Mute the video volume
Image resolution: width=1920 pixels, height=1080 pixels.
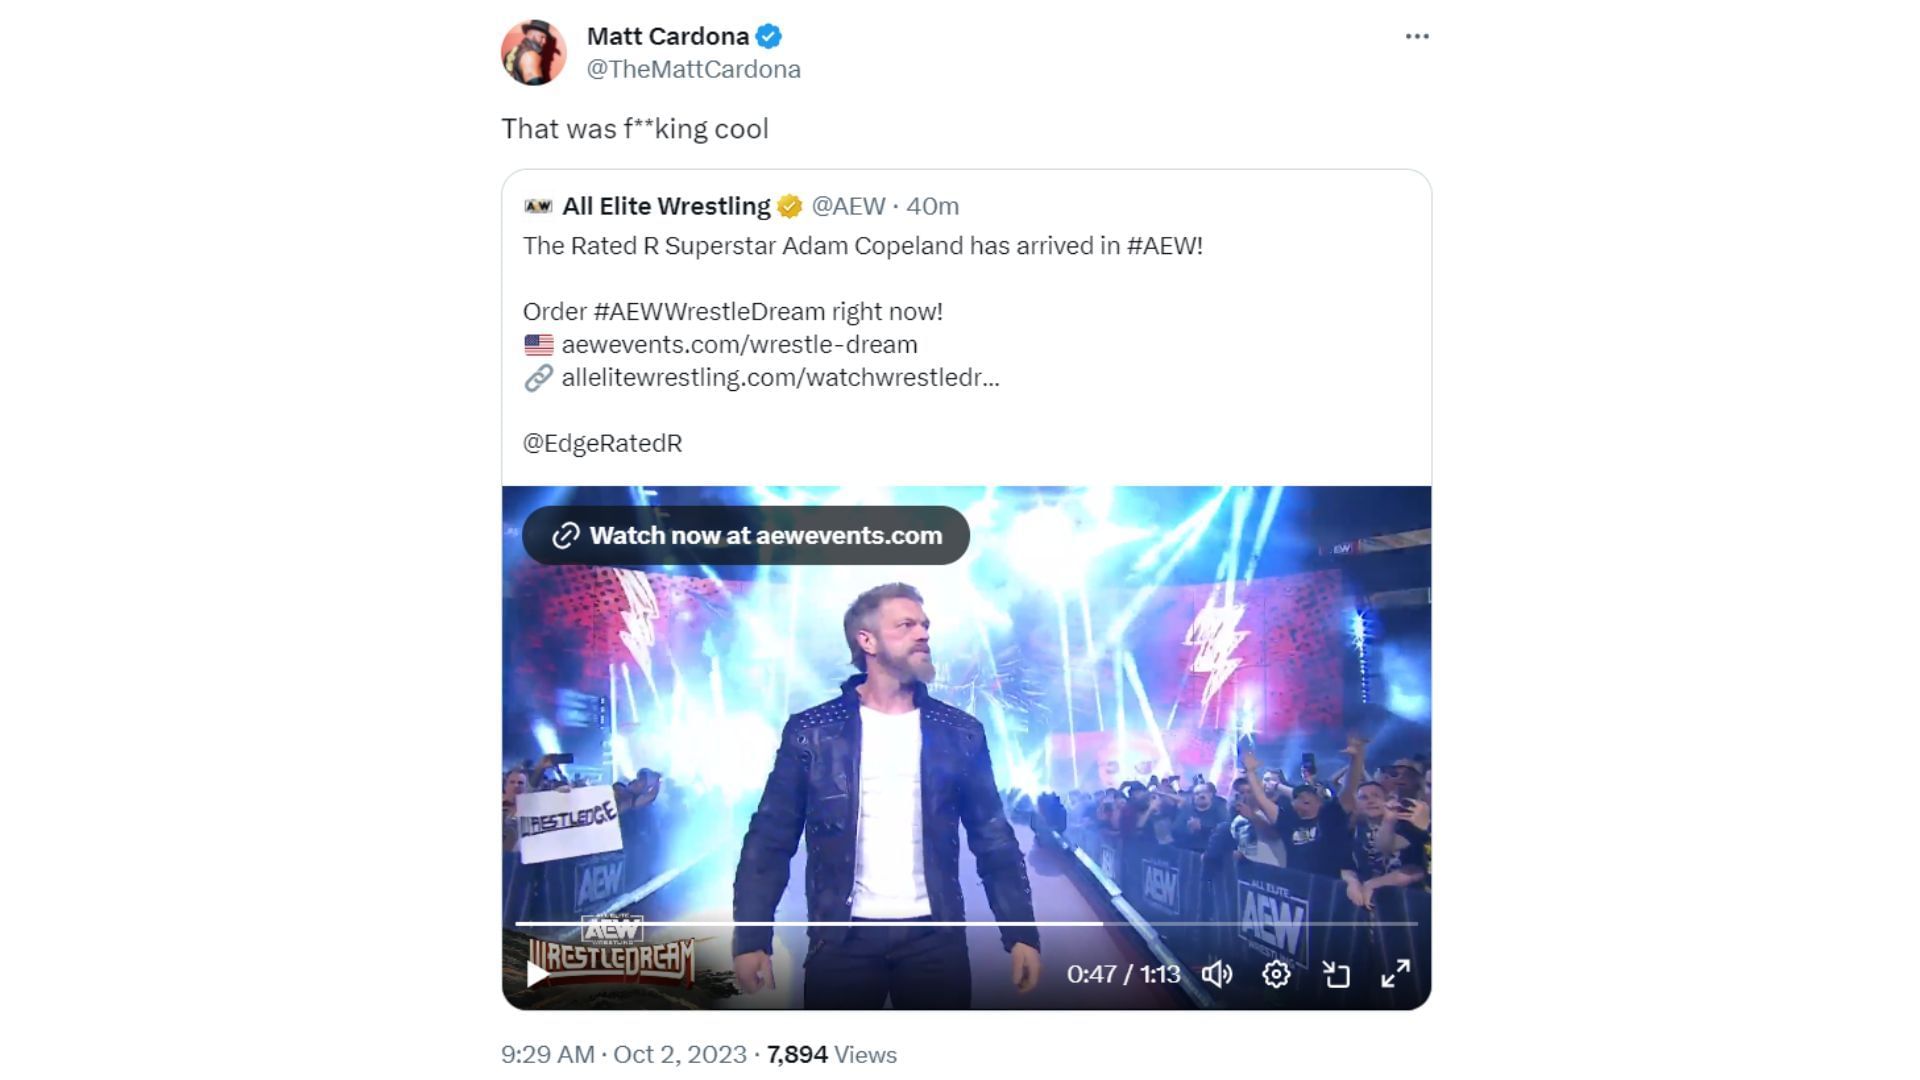1216,974
